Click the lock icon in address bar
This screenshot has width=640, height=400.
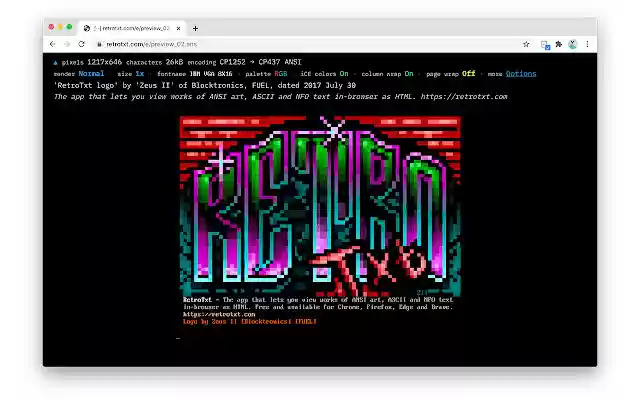coord(99,44)
